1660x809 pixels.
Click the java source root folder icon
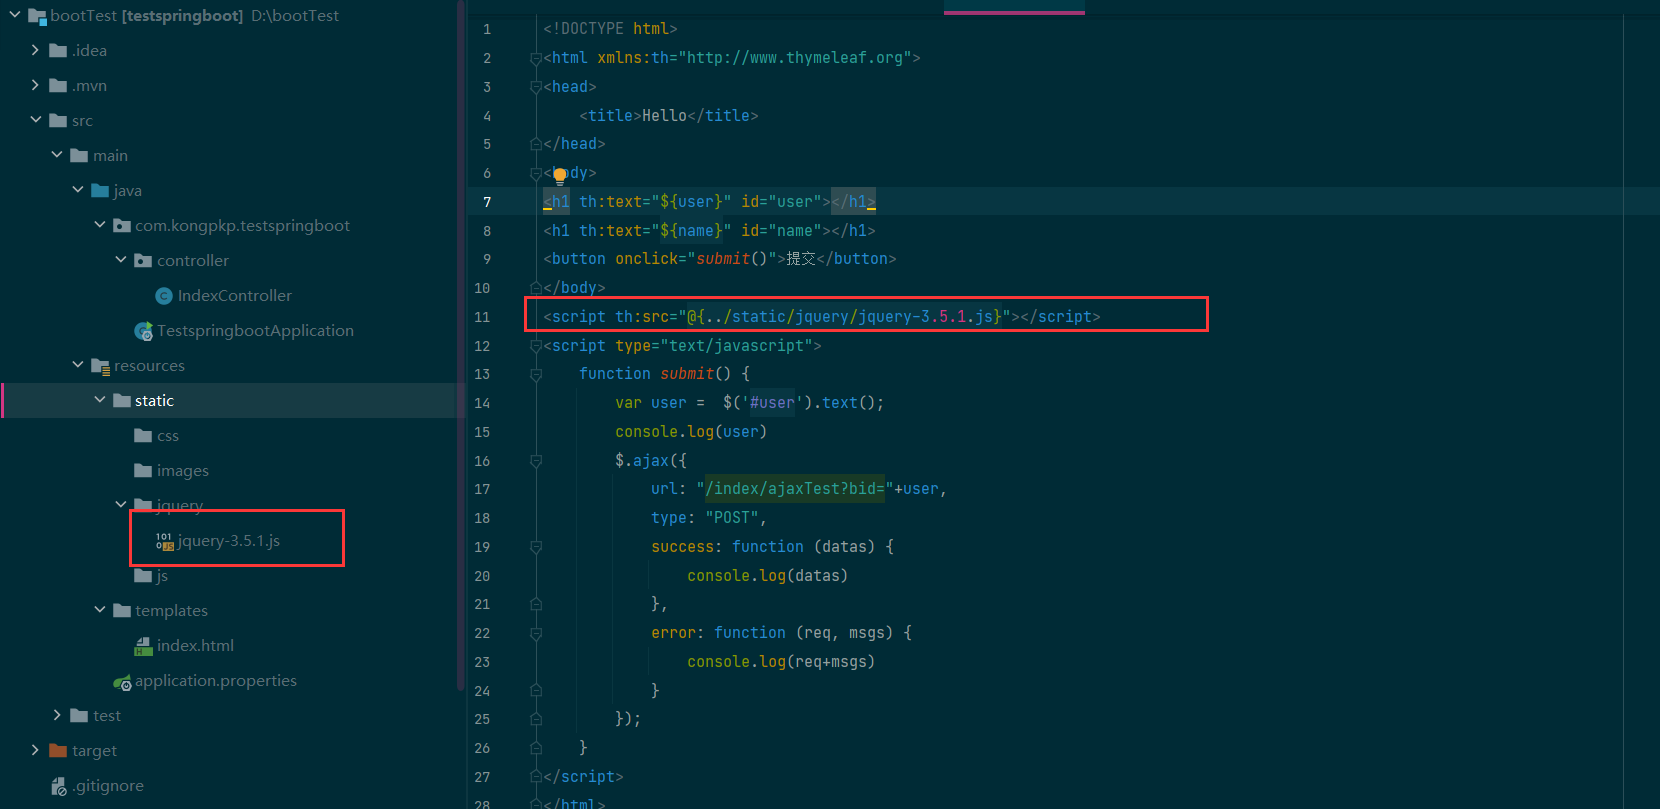[100, 191]
